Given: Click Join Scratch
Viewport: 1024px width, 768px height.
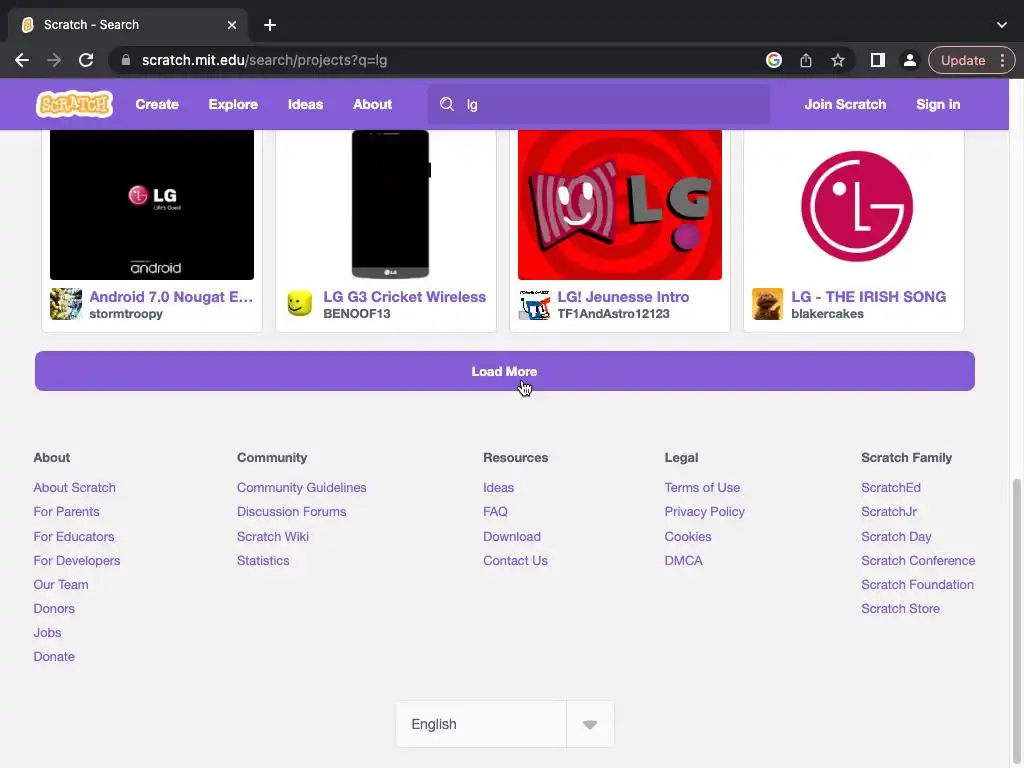Looking at the screenshot, I should pos(845,104).
